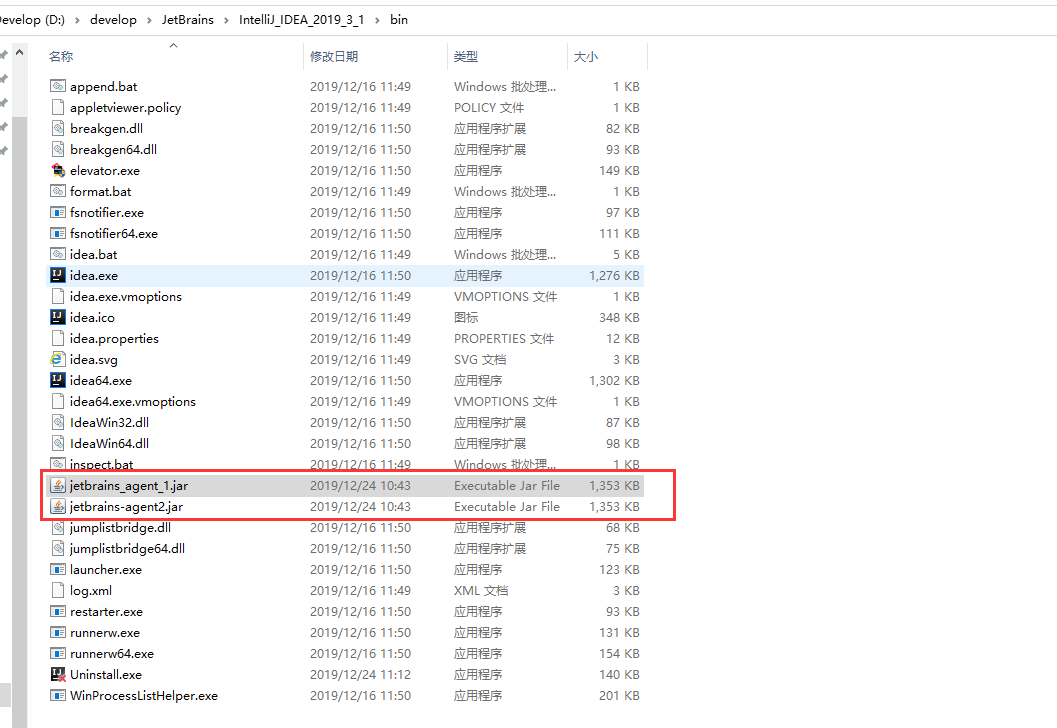Screen dimensions: 1057x728
Task: Click the jumplistbridge.dll file icon
Action: 58,527
